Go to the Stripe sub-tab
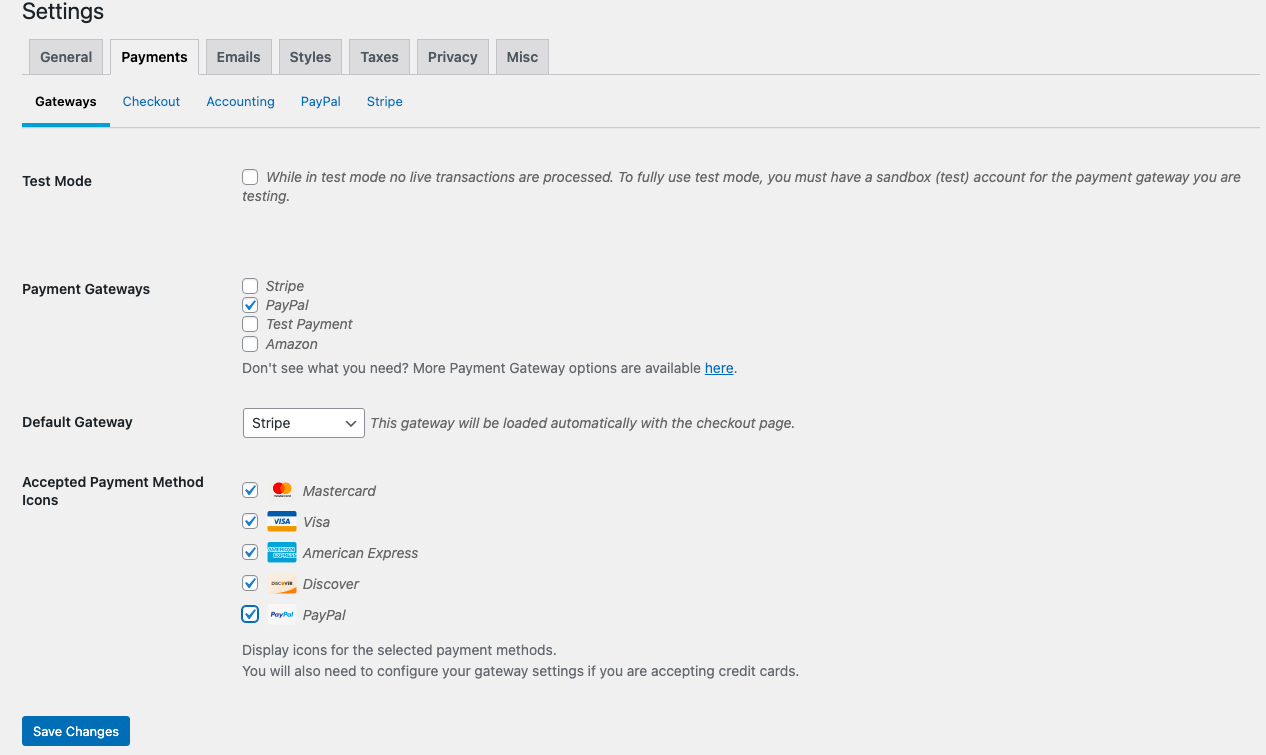 point(385,102)
